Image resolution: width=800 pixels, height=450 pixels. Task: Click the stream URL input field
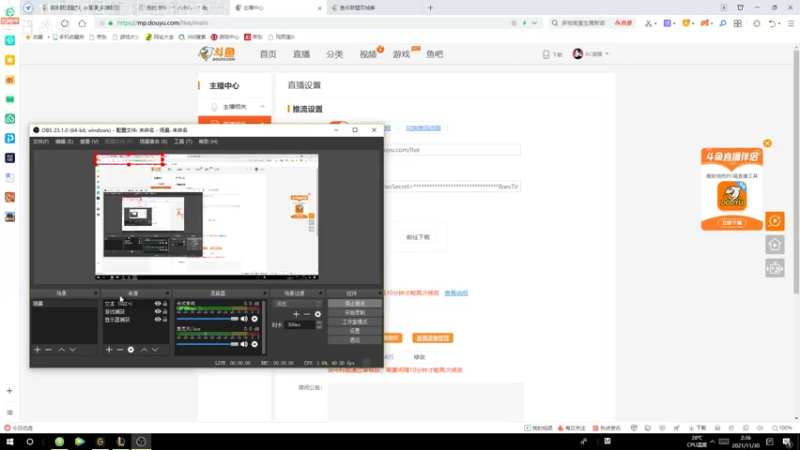[x=452, y=150]
